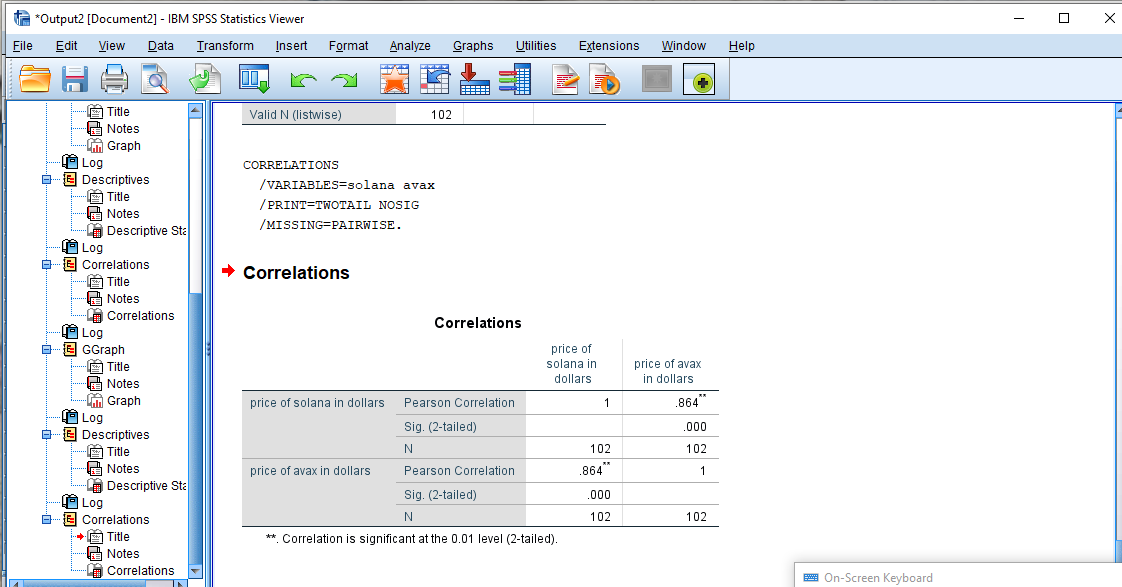Collapse the Descriptives node just below GGraph's Log
The width and height of the screenshot is (1122, 587).
pyautogui.click(x=47, y=435)
